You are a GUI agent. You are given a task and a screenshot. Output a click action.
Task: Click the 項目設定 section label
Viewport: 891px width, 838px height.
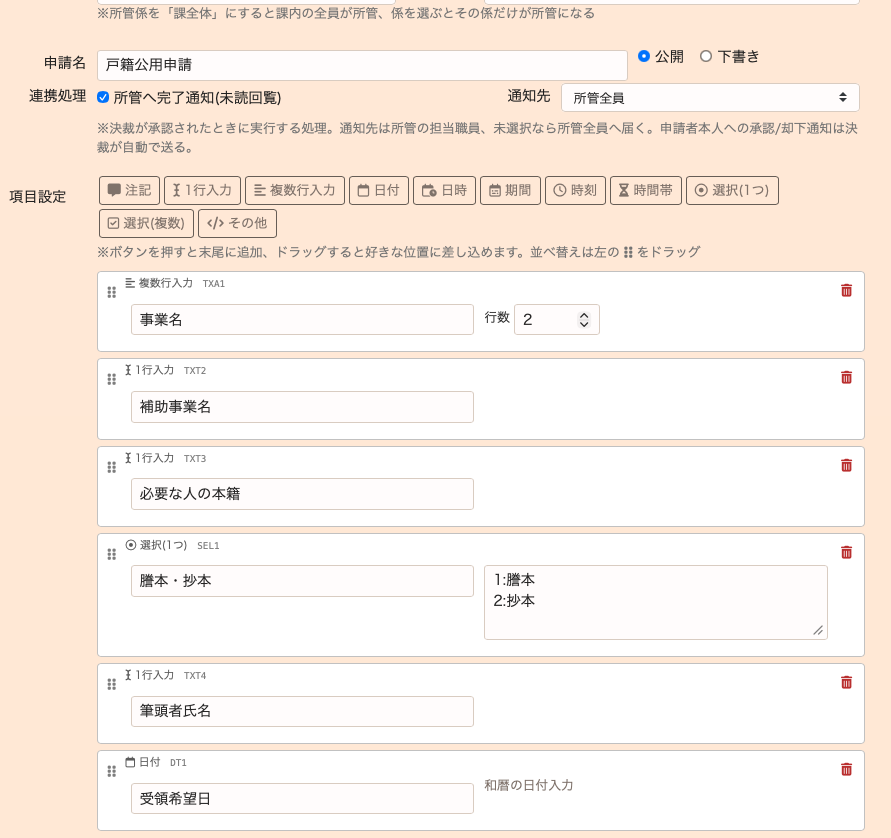pos(38,197)
